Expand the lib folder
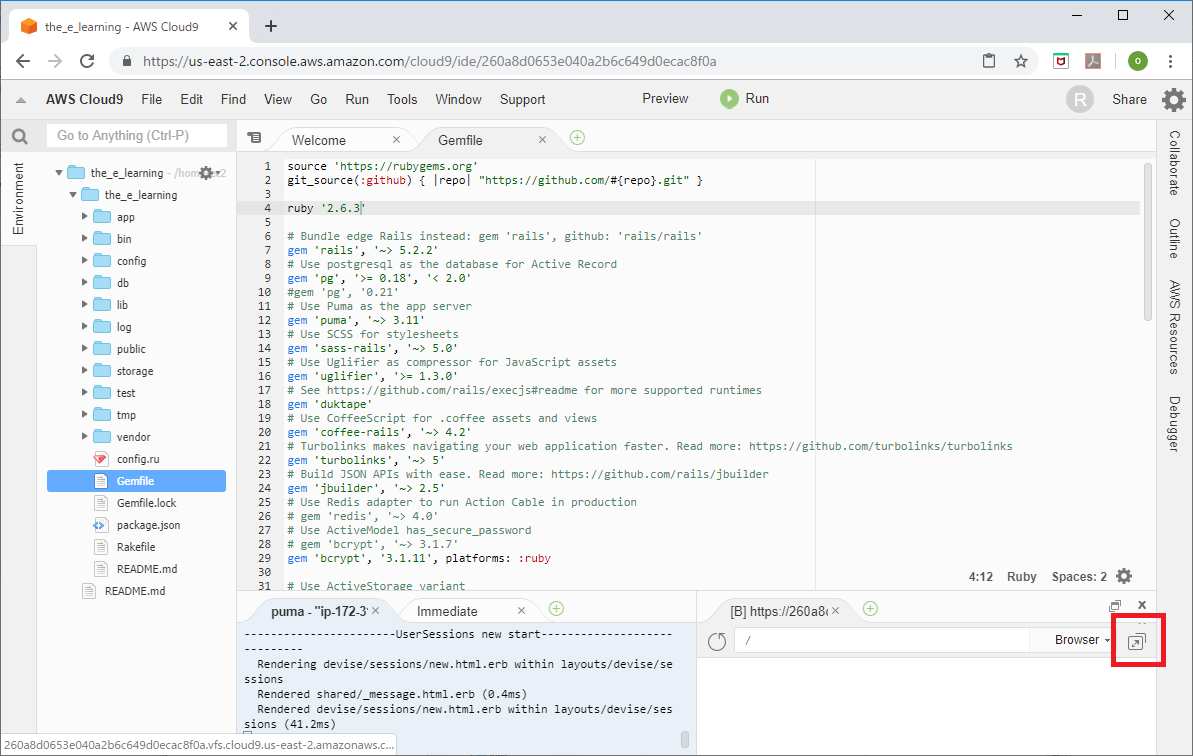 pyautogui.click(x=84, y=305)
